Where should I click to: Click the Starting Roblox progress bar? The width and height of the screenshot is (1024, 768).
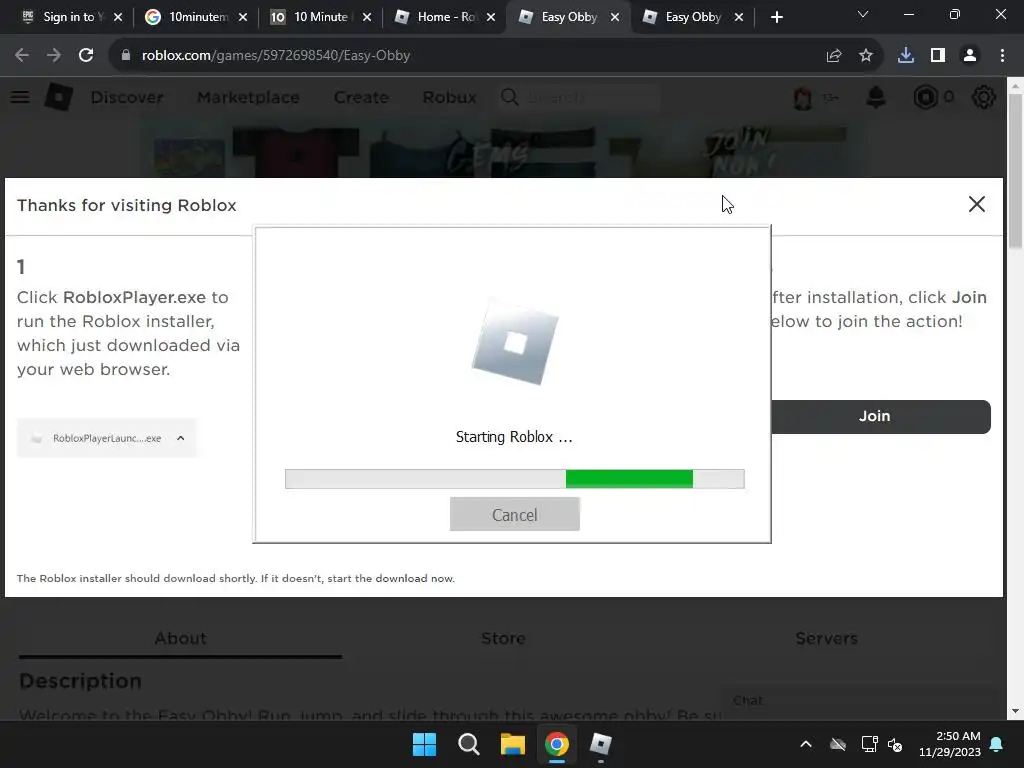(515, 479)
